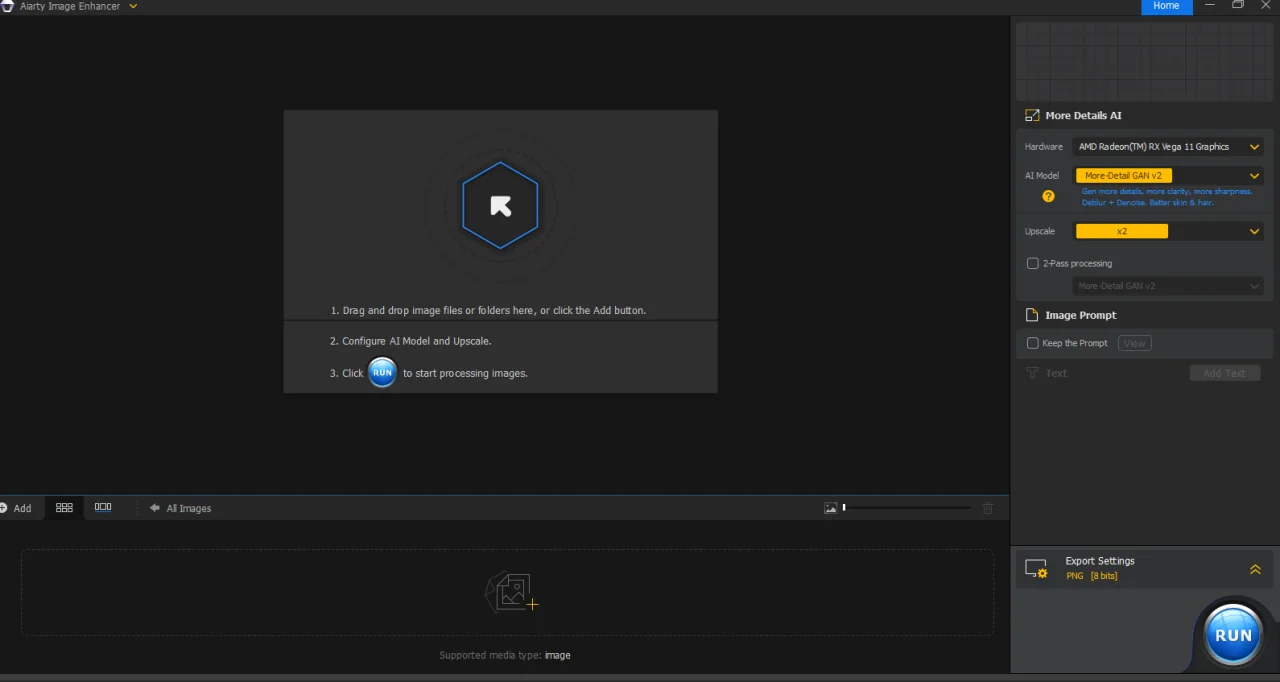
Task: Switch to filmstrip thumbnail view
Action: pos(103,508)
